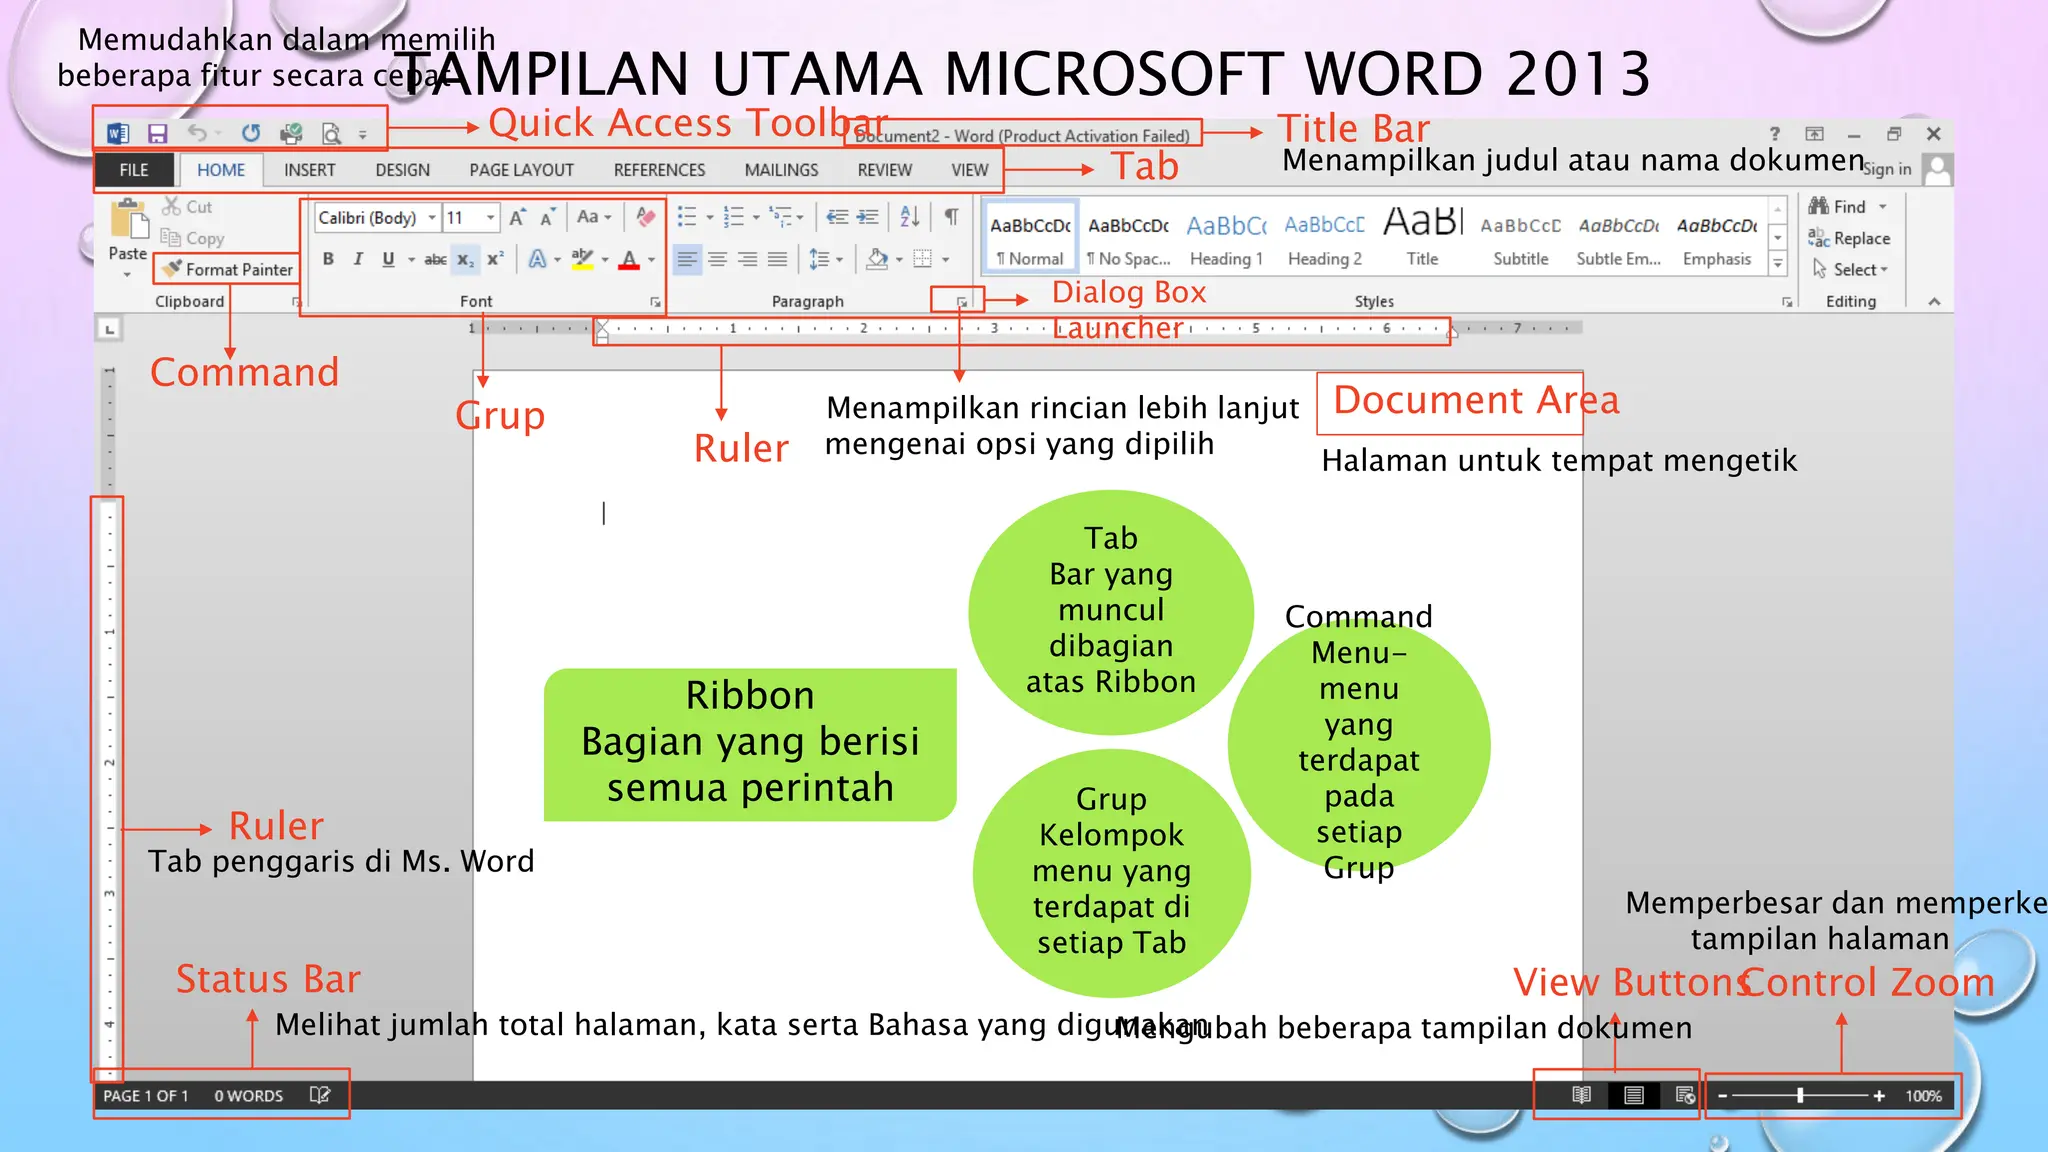2048x1152 pixels.
Task: Click the Quick Print icon
Action: coord(291,133)
